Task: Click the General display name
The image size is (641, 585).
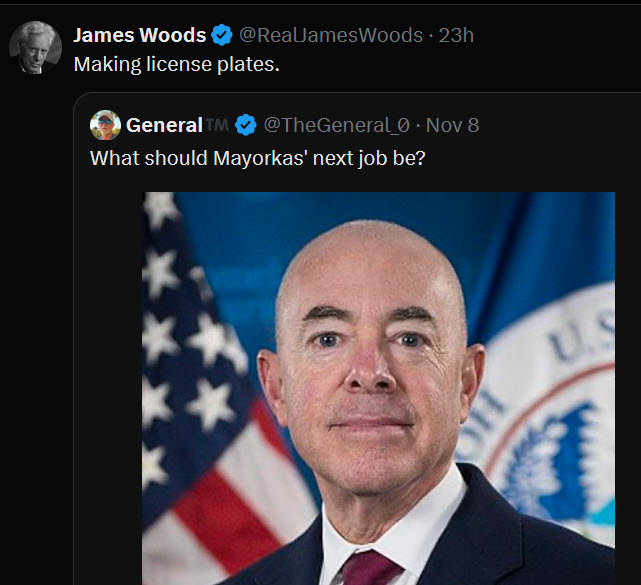Action: pos(164,125)
